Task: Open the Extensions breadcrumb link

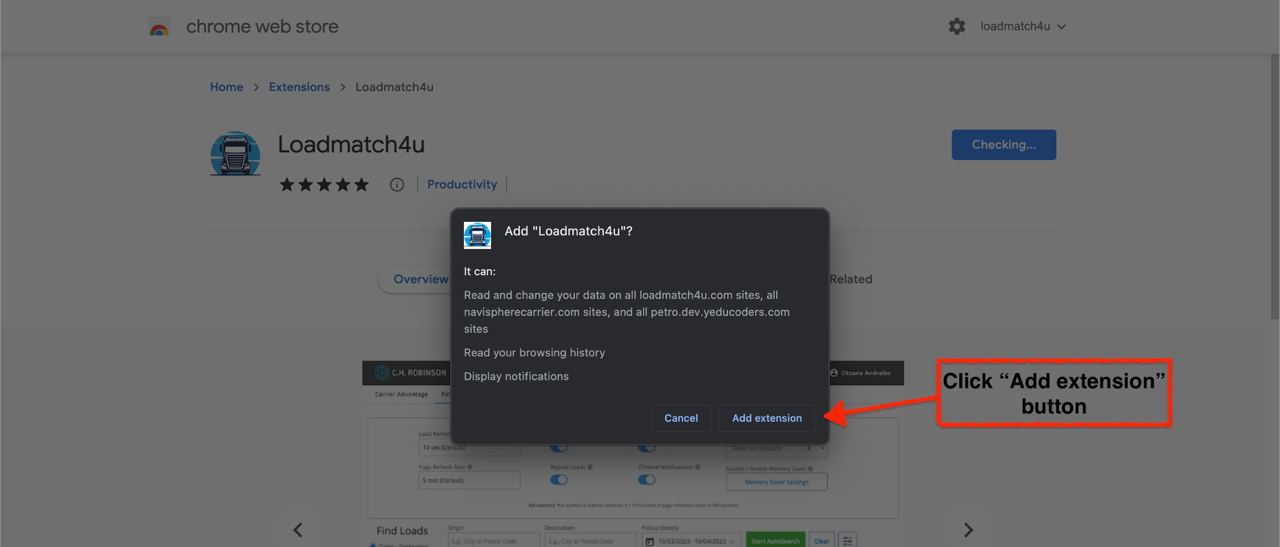Action: coord(299,87)
